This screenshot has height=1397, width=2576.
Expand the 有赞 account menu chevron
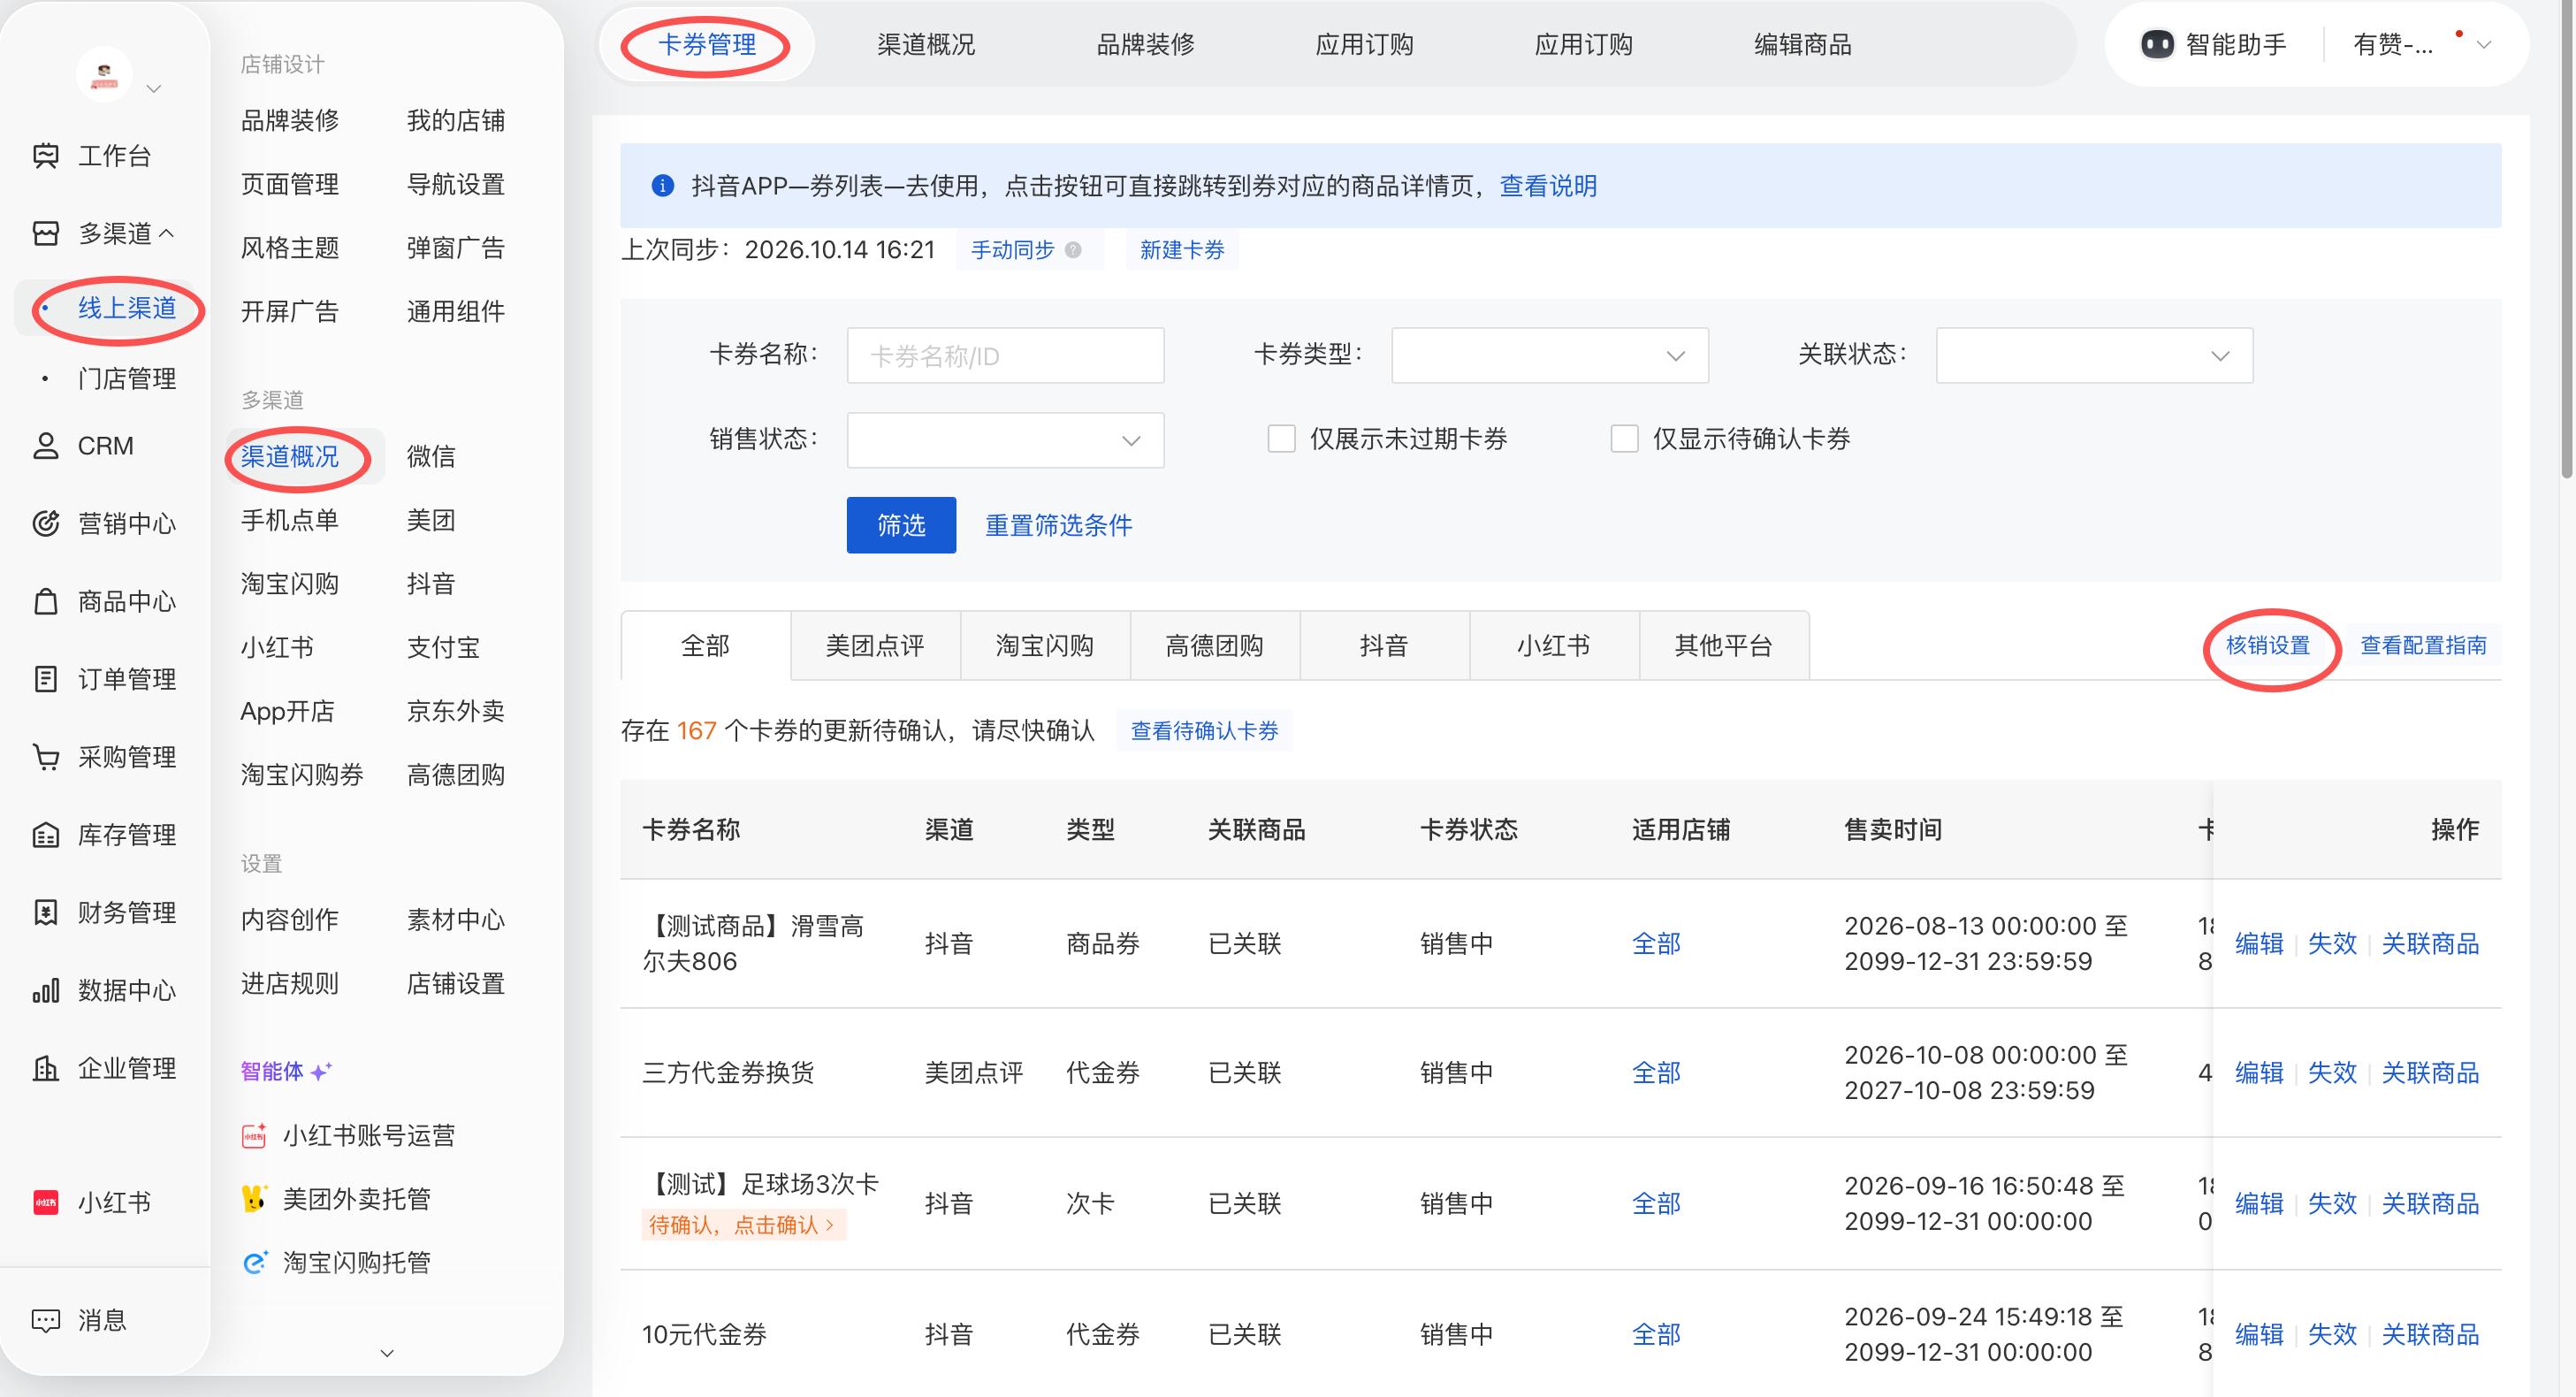point(2484,45)
